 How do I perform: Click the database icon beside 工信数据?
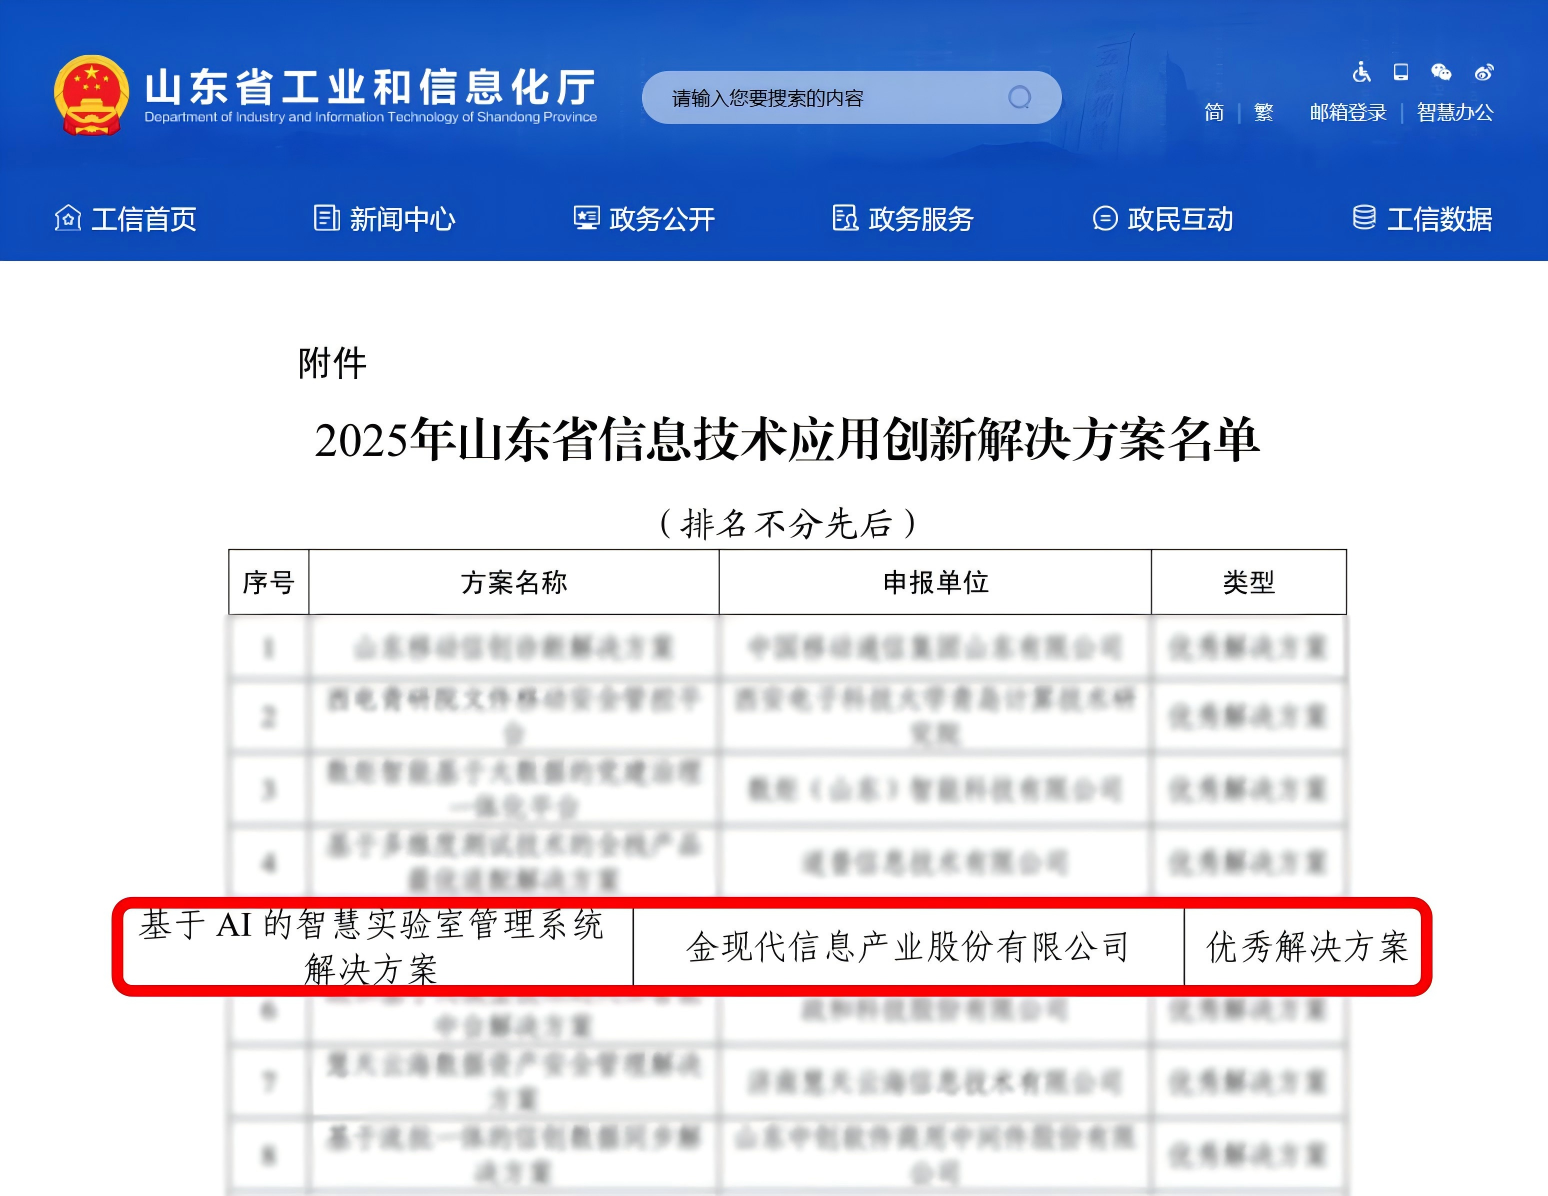click(1363, 218)
